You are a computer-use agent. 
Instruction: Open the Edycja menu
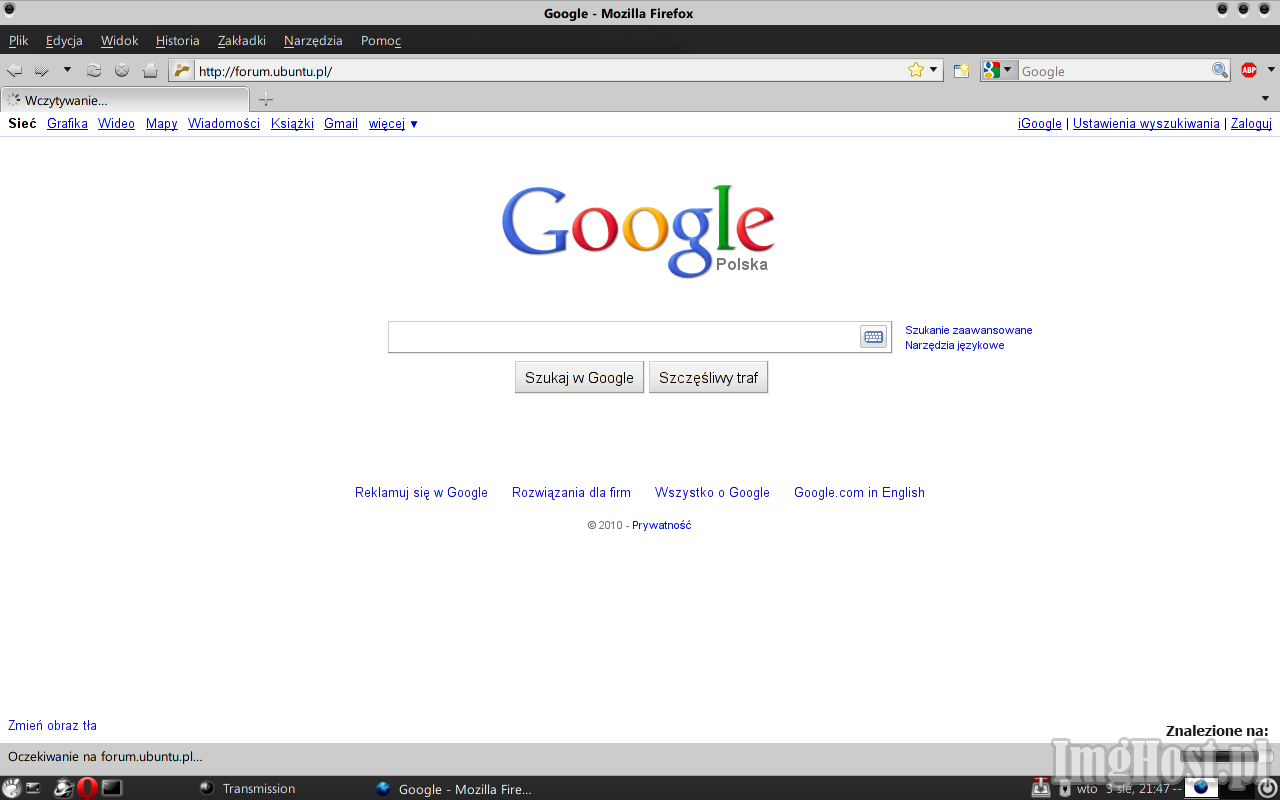[x=64, y=41]
